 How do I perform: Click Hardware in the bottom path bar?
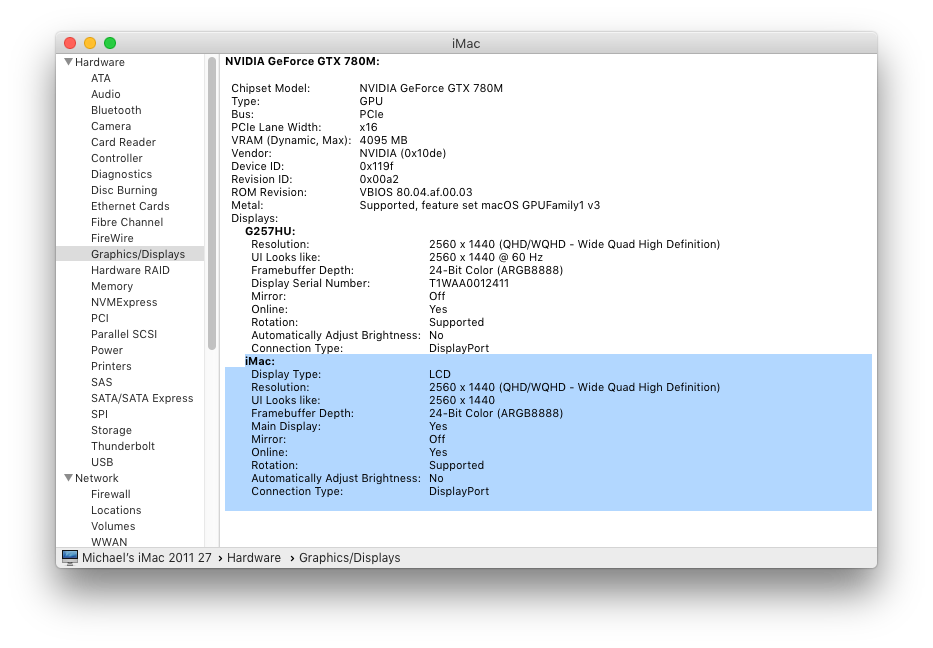(253, 558)
